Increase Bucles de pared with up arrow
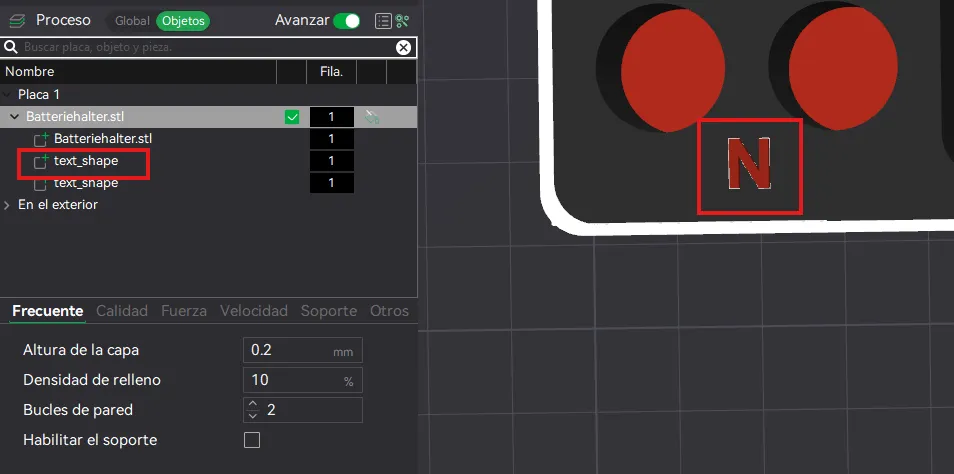 pyautogui.click(x=253, y=404)
